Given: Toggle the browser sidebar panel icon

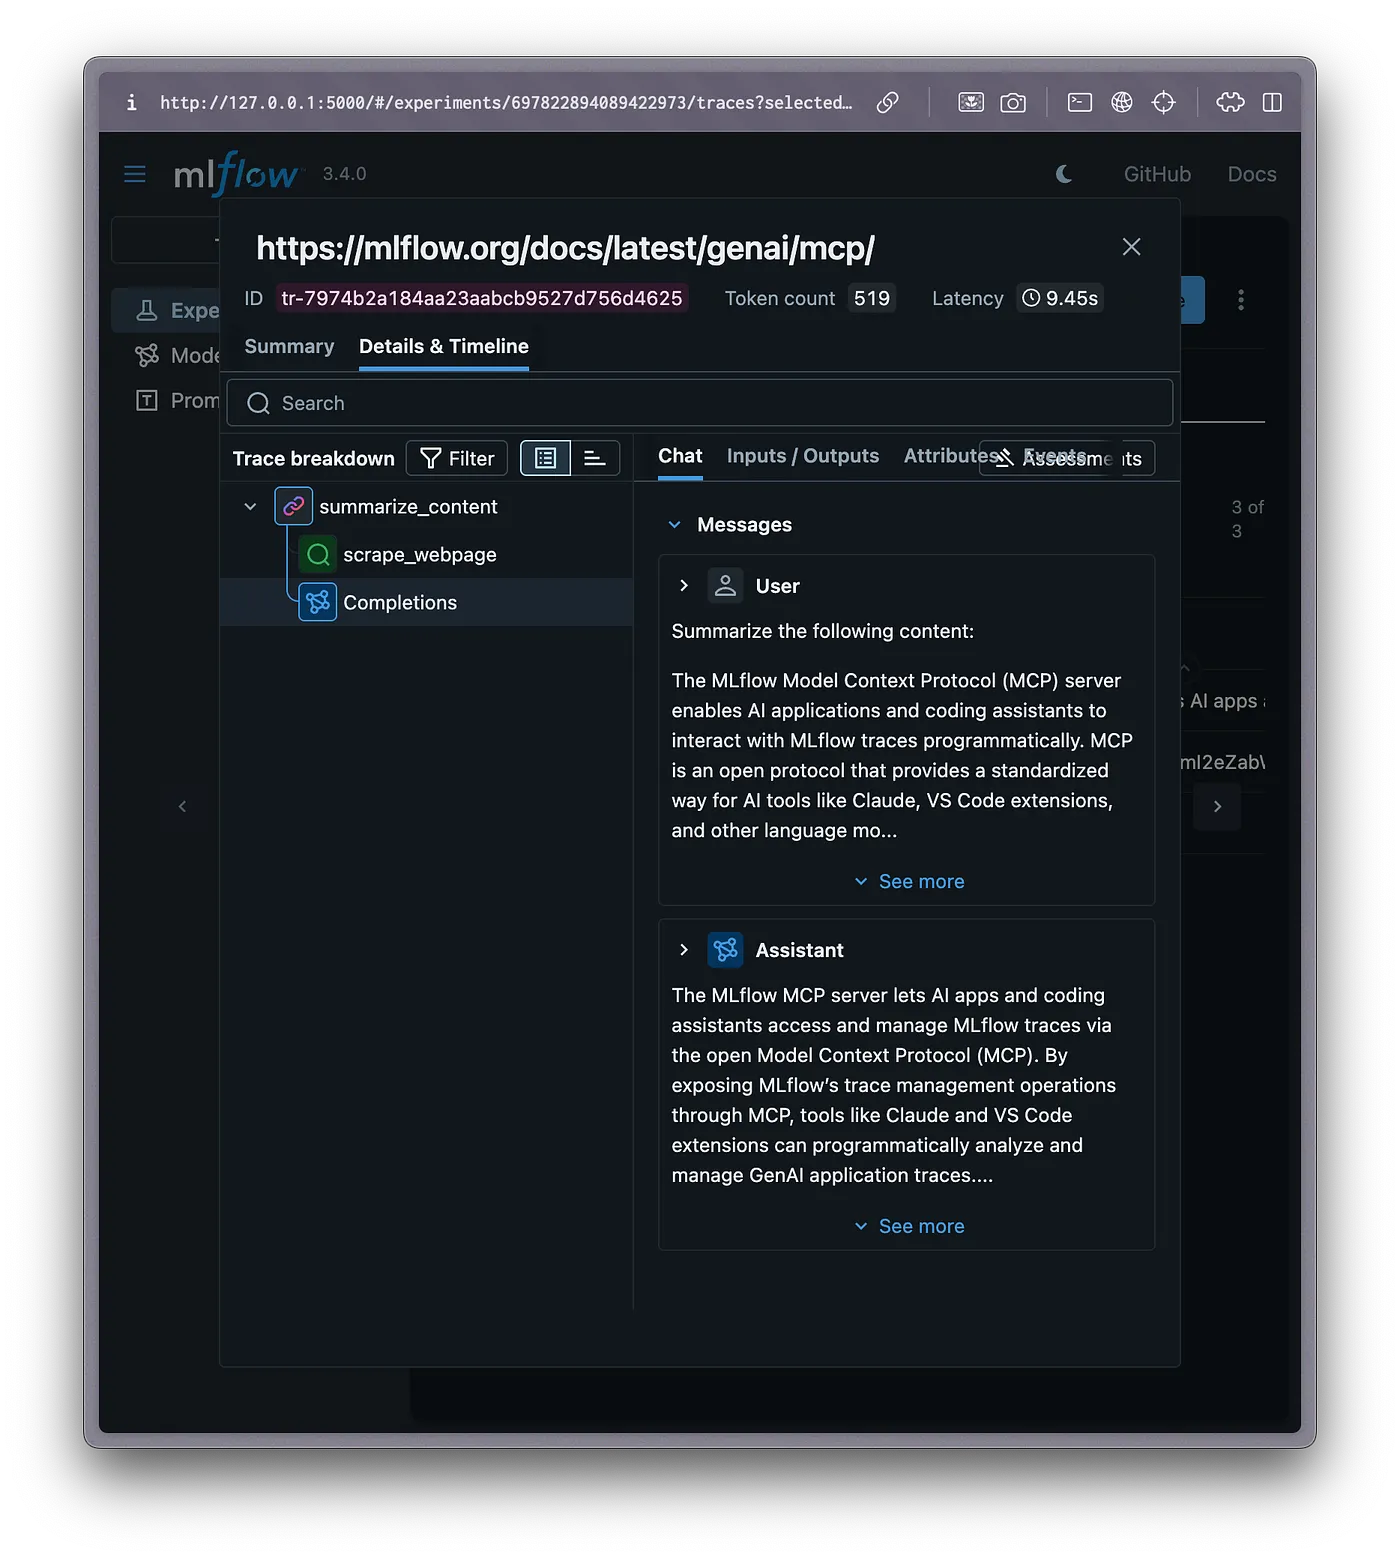Looking at the screenshot, I should pos(1272,102).
